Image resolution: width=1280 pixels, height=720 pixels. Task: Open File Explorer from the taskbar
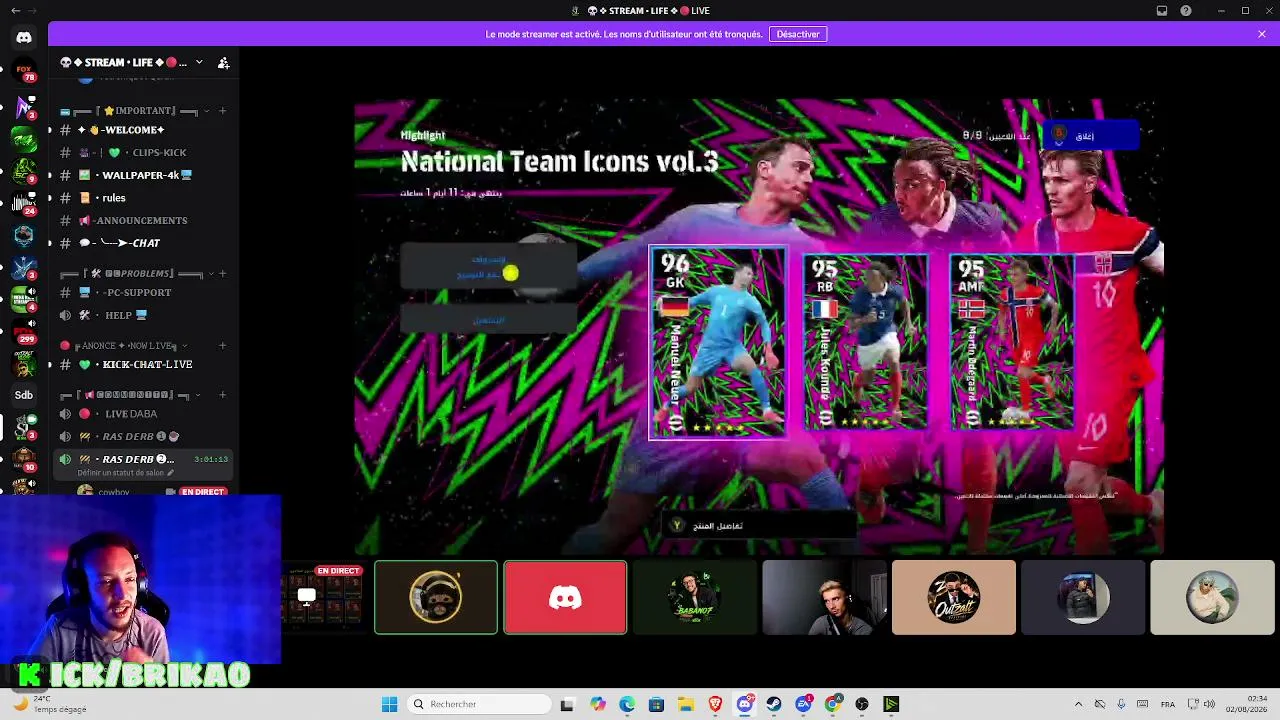click(x=686, y=704)
